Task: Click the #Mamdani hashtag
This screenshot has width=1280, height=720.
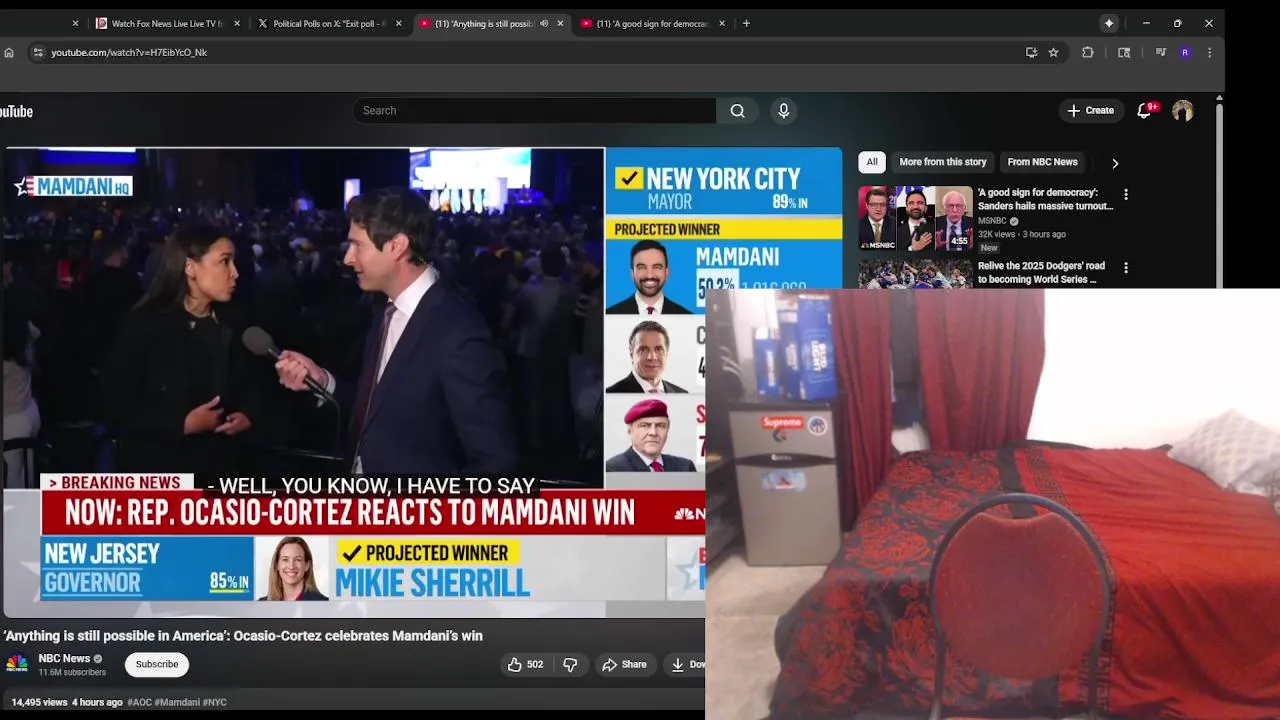Action: click(x=177, y=703)
